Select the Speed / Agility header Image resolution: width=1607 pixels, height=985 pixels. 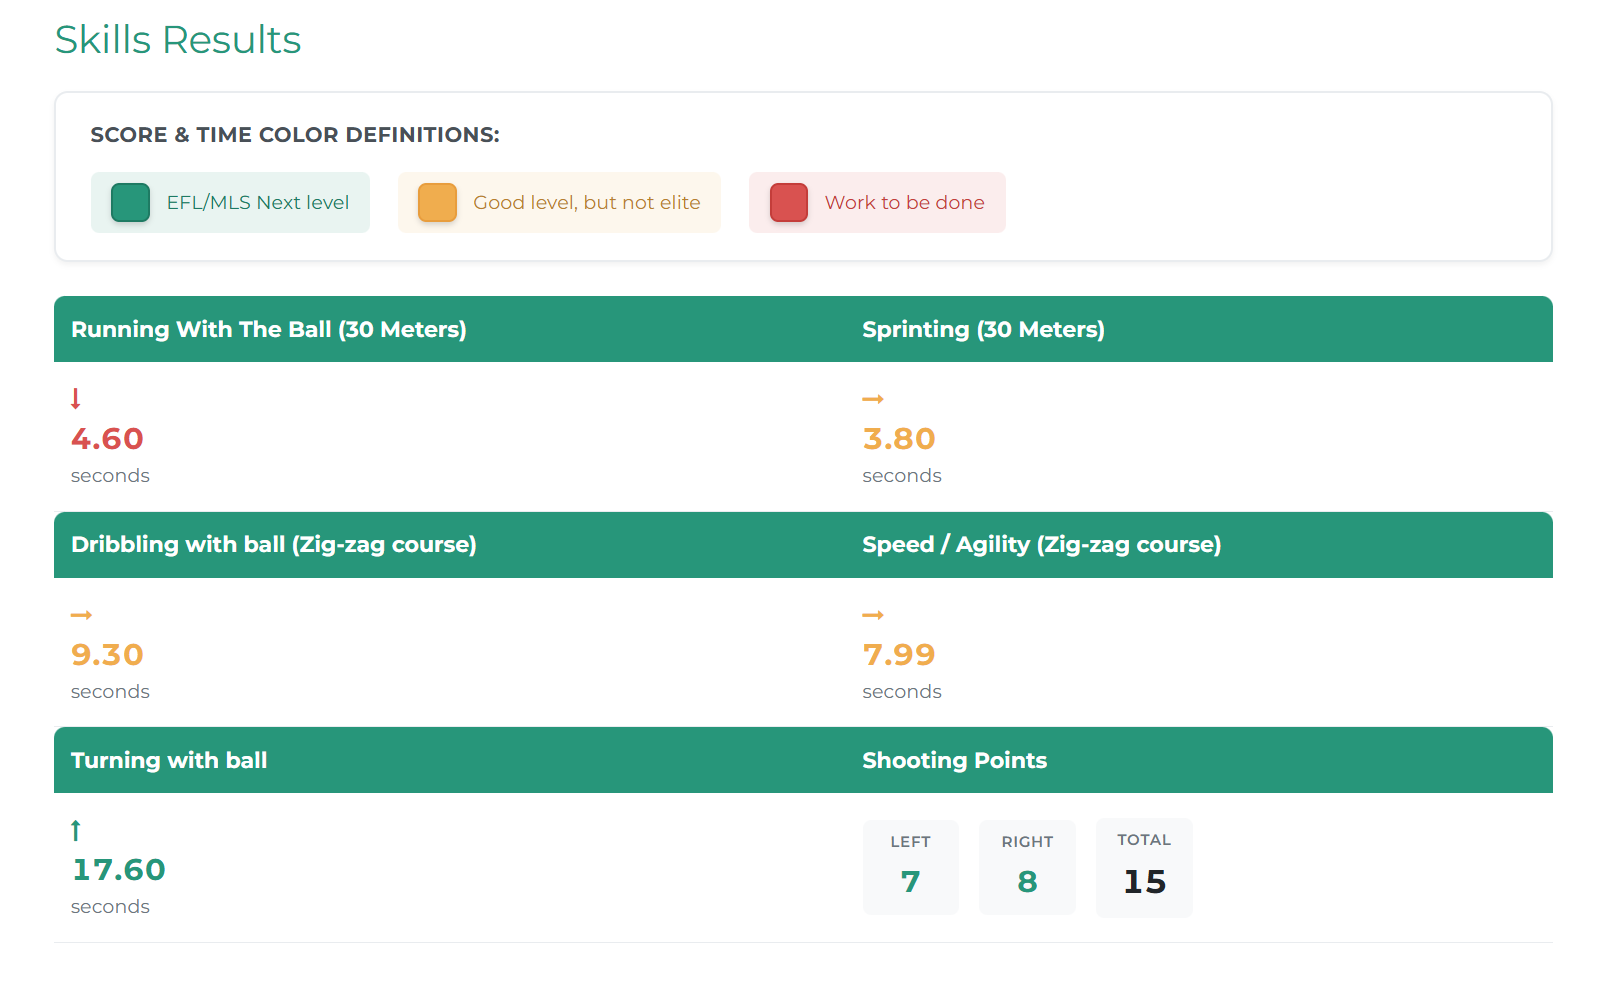pos(1041,544)
